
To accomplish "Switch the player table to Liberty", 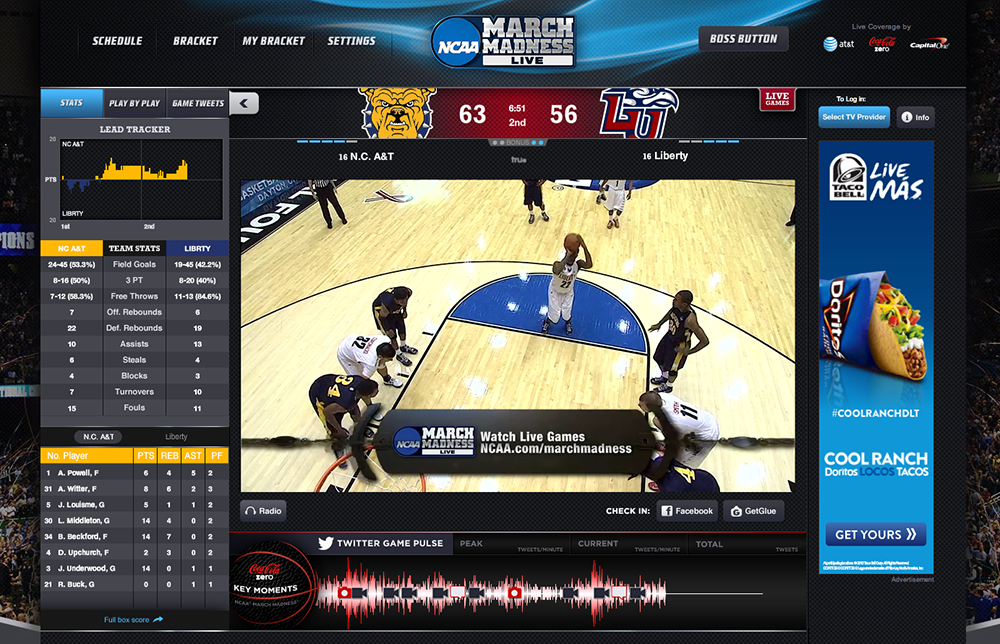I will (176, 437).
